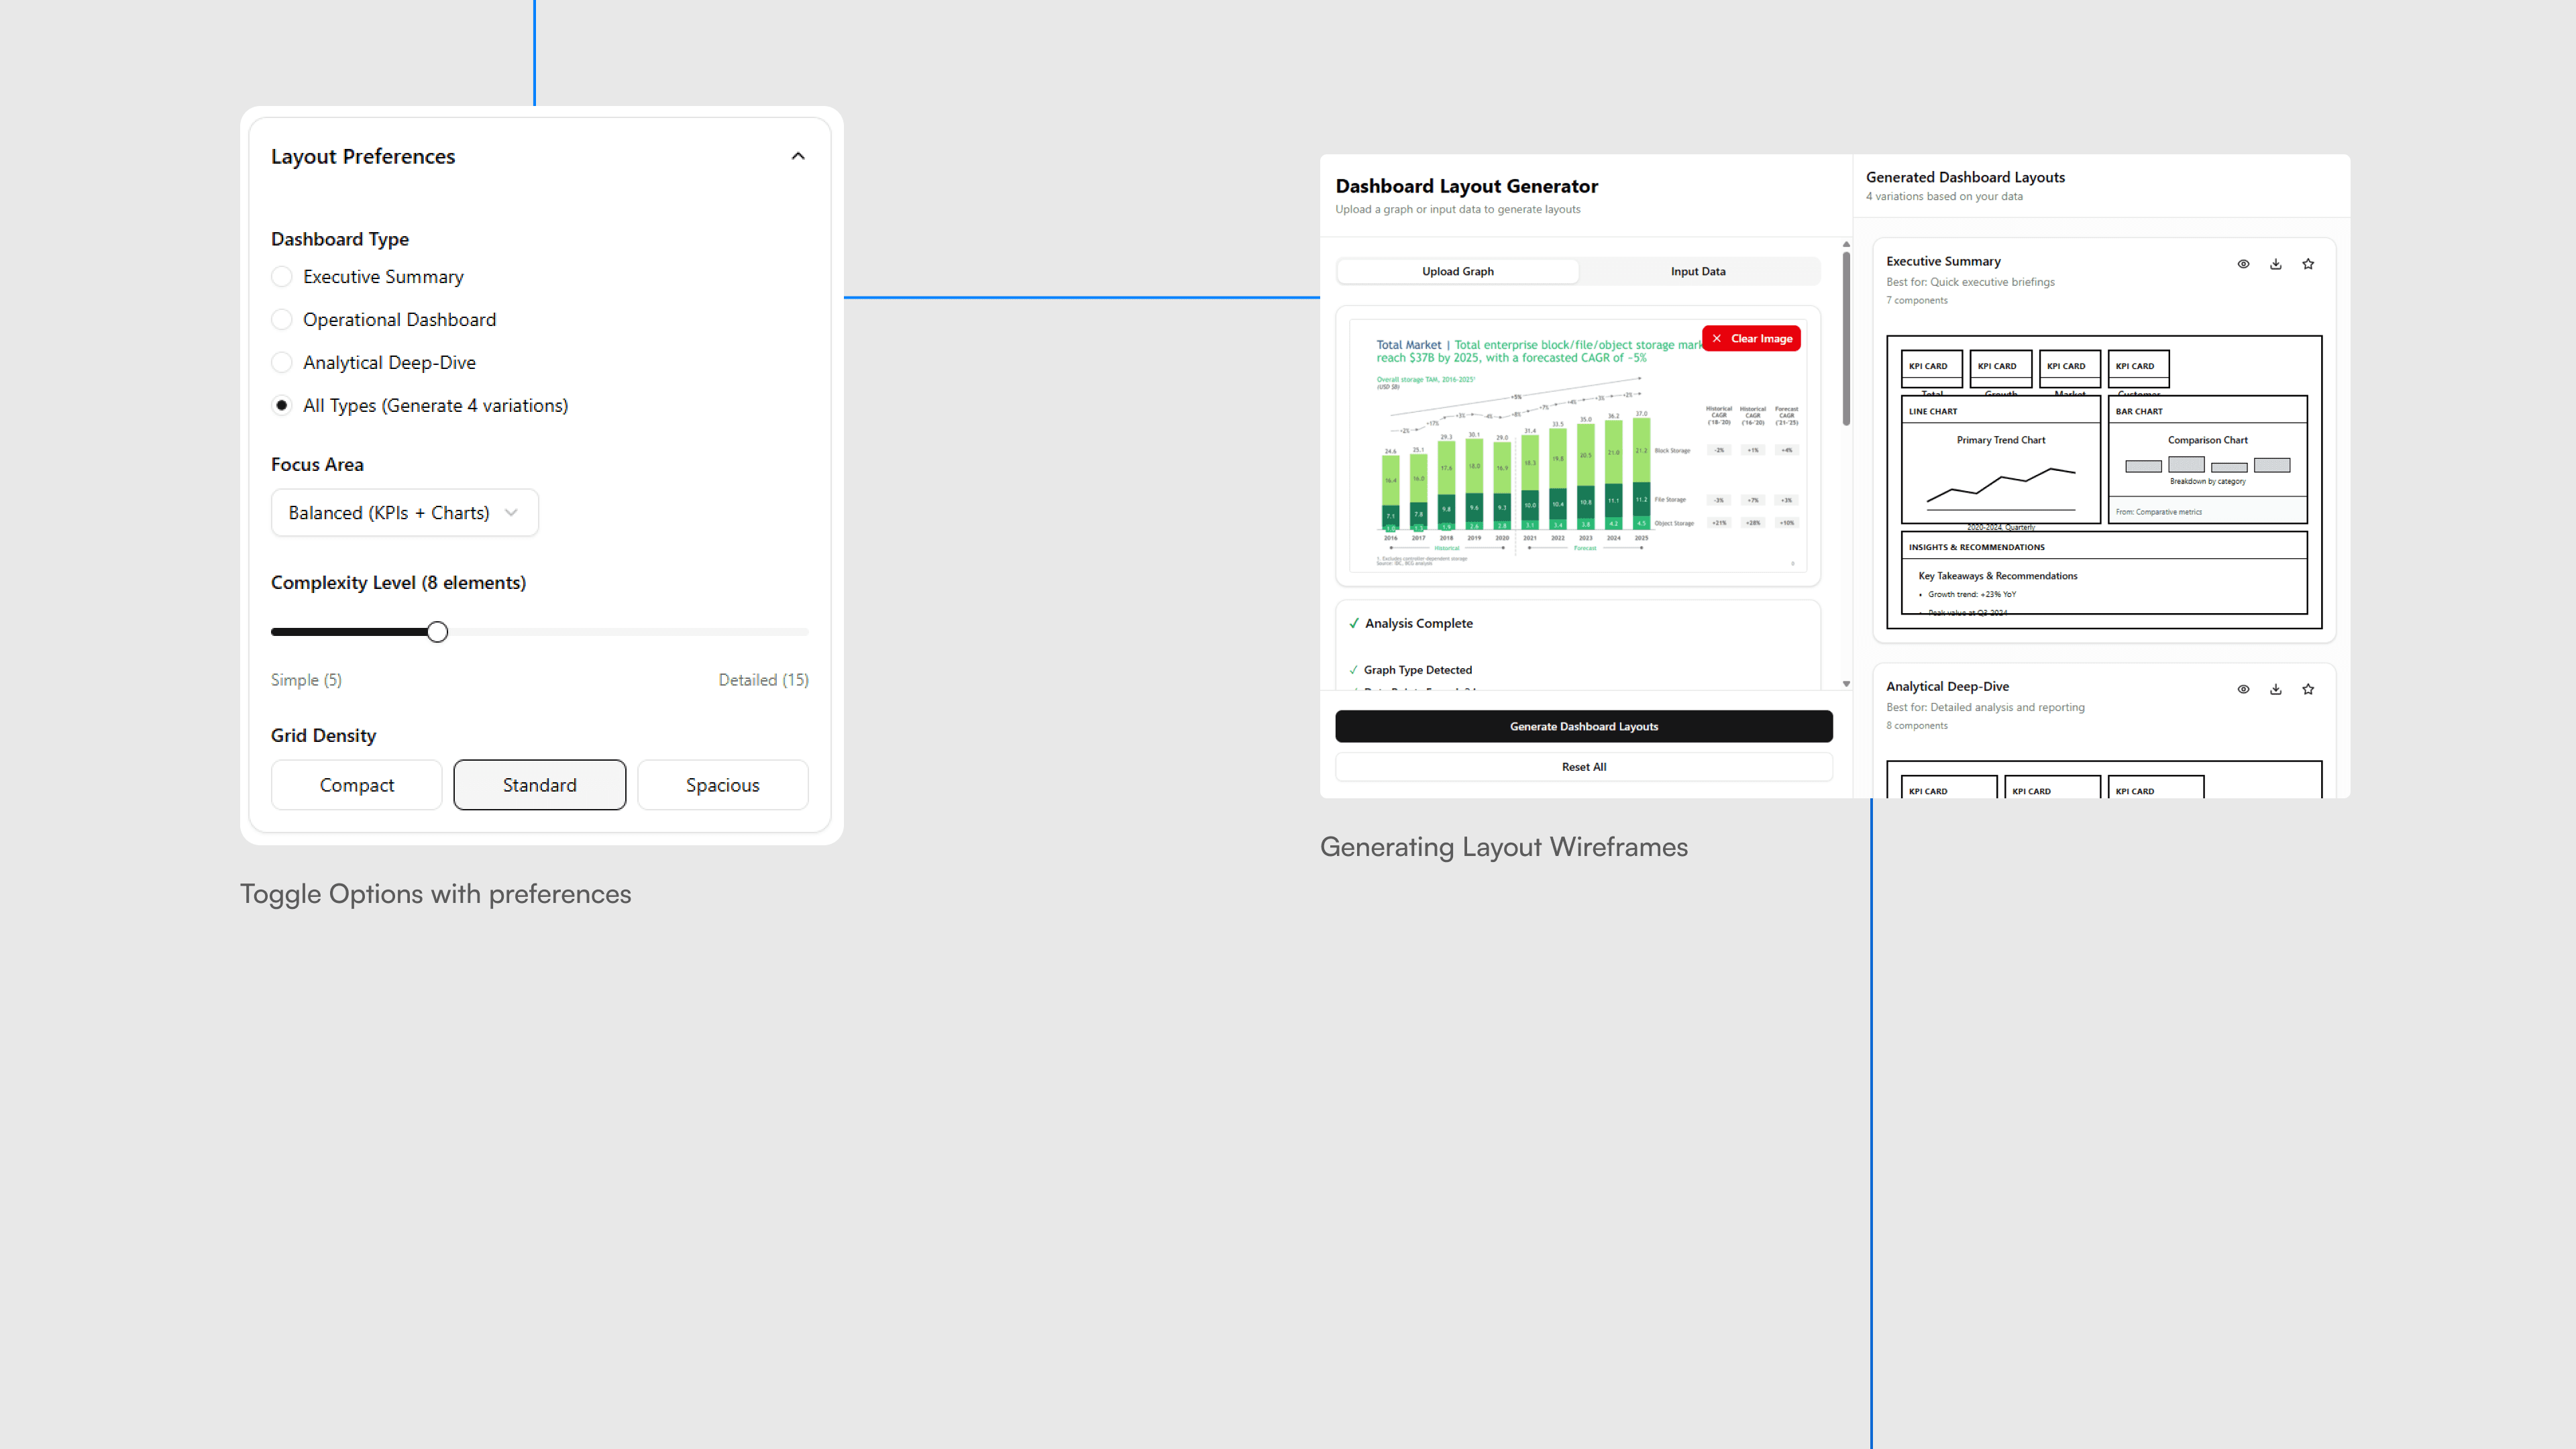Select Executive Summary dashboard type
The width and height of the screenshot is (2576, 1449).
pos(282,277)
